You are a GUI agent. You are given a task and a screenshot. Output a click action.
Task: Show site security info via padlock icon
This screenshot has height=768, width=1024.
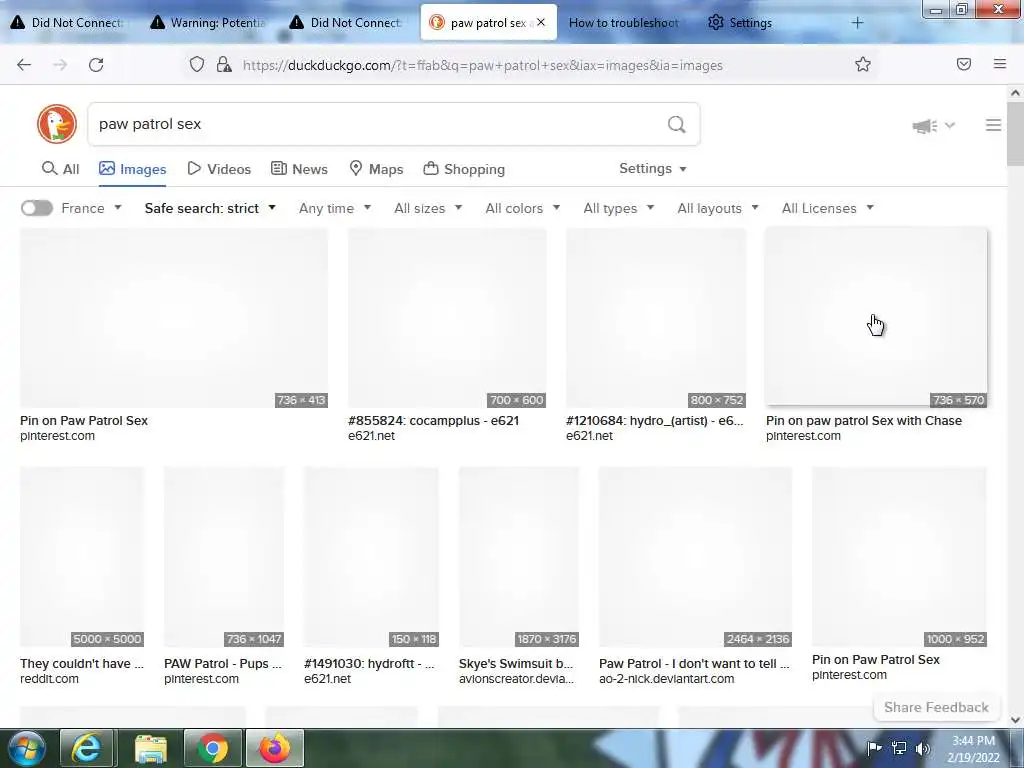click(x=224, y=65)
